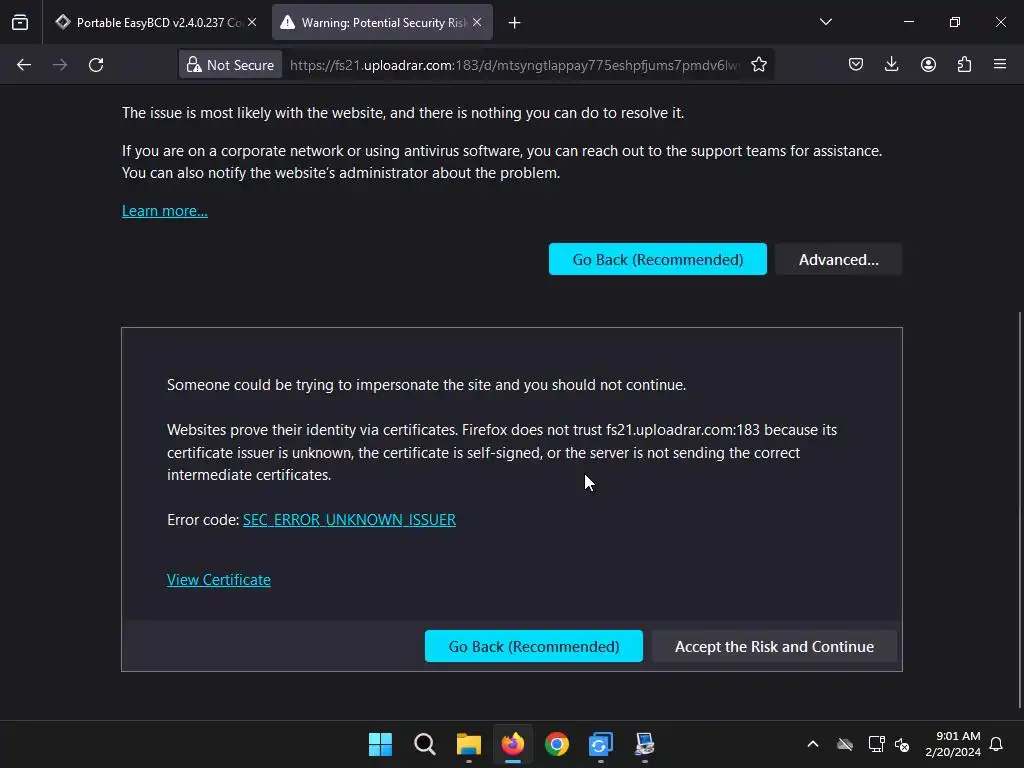This screenshot has height=768, width=1024.
Task: Select the Warning: Potential Security Risk tab
Action: tap(383, 22)
